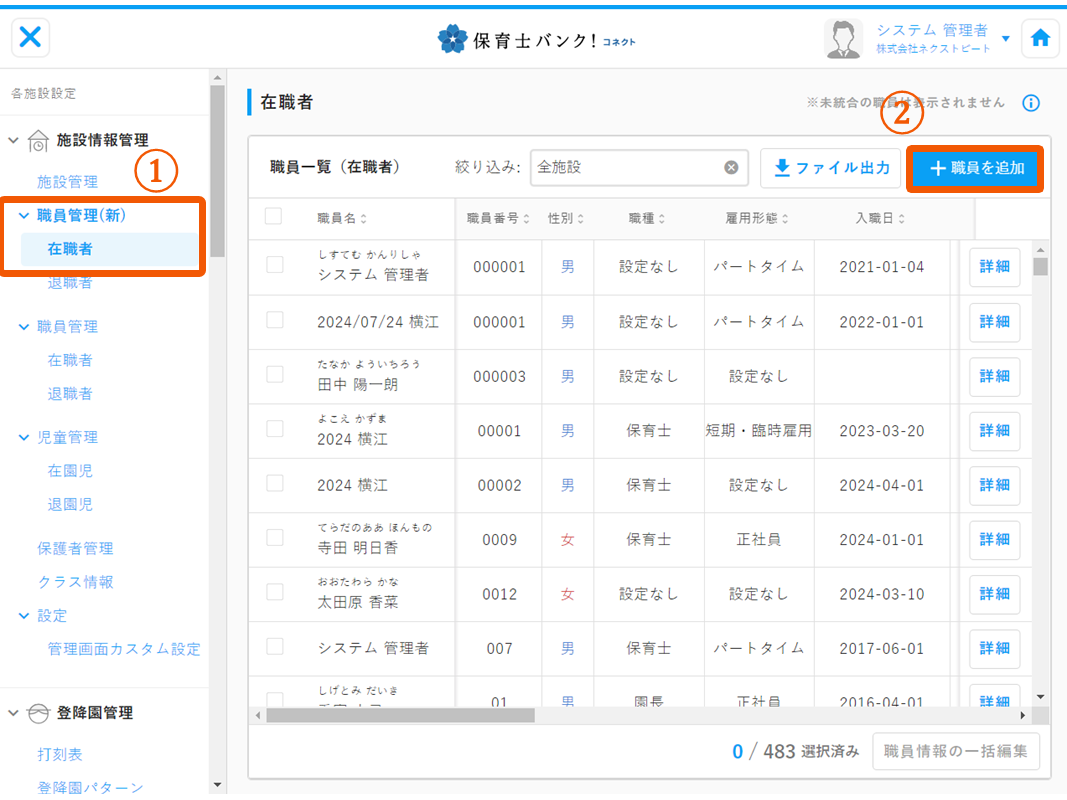Select checkbox for 寺田 明日香 row
This screenshot has width=1067, height=800.
point(275,537)
